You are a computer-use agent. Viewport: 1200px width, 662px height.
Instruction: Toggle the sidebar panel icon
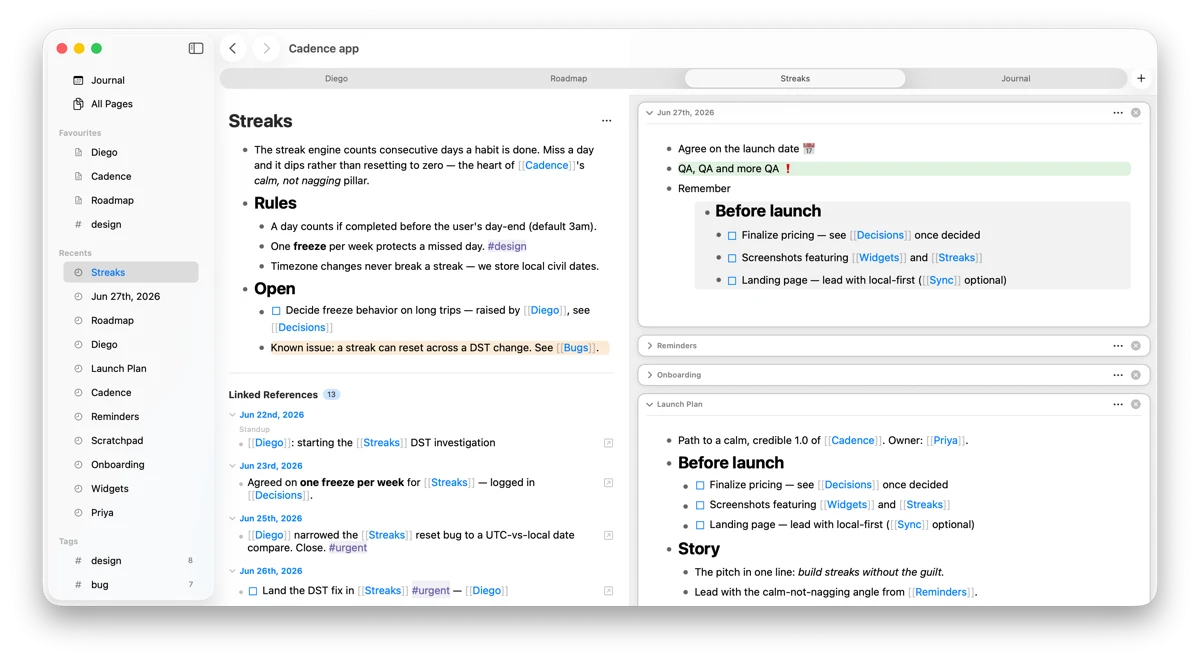[196, 48]
